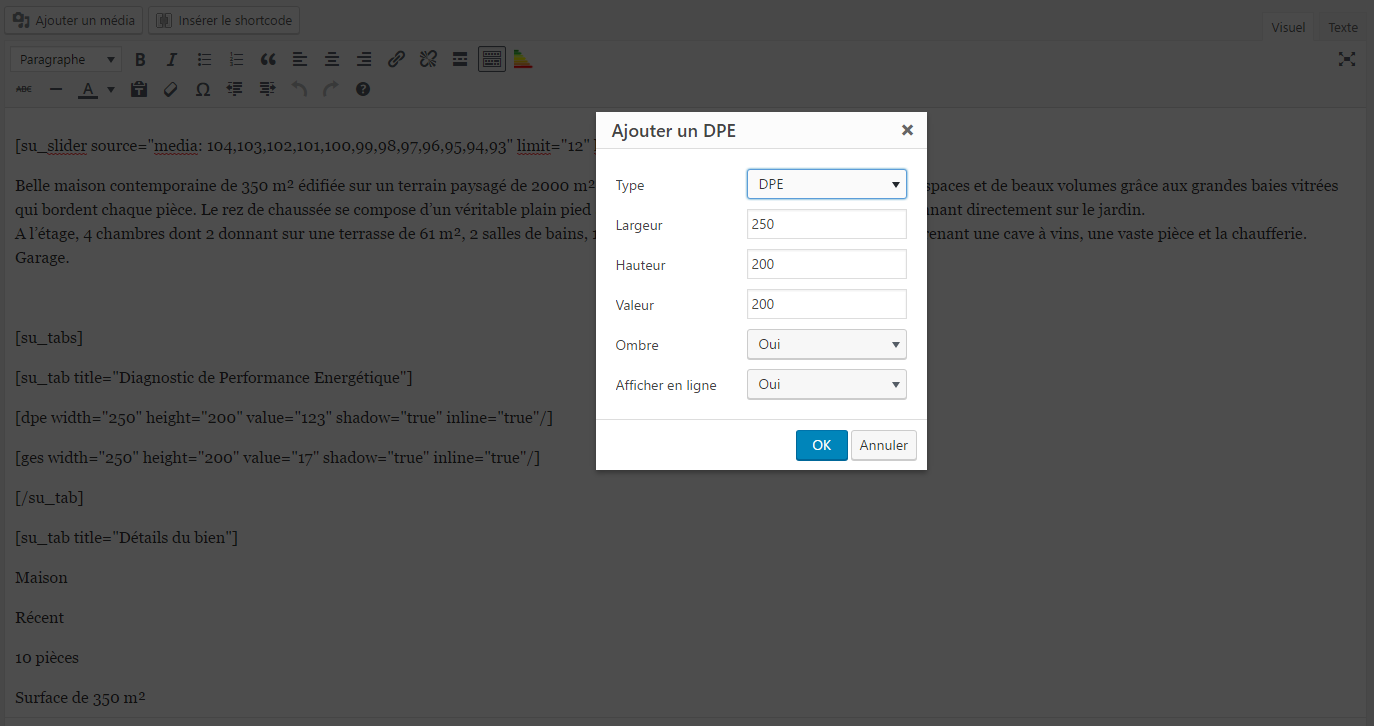Insert or edit link icon
Image resolution: width=1374 pixels, height=726 pixels.
pos(396,60)
